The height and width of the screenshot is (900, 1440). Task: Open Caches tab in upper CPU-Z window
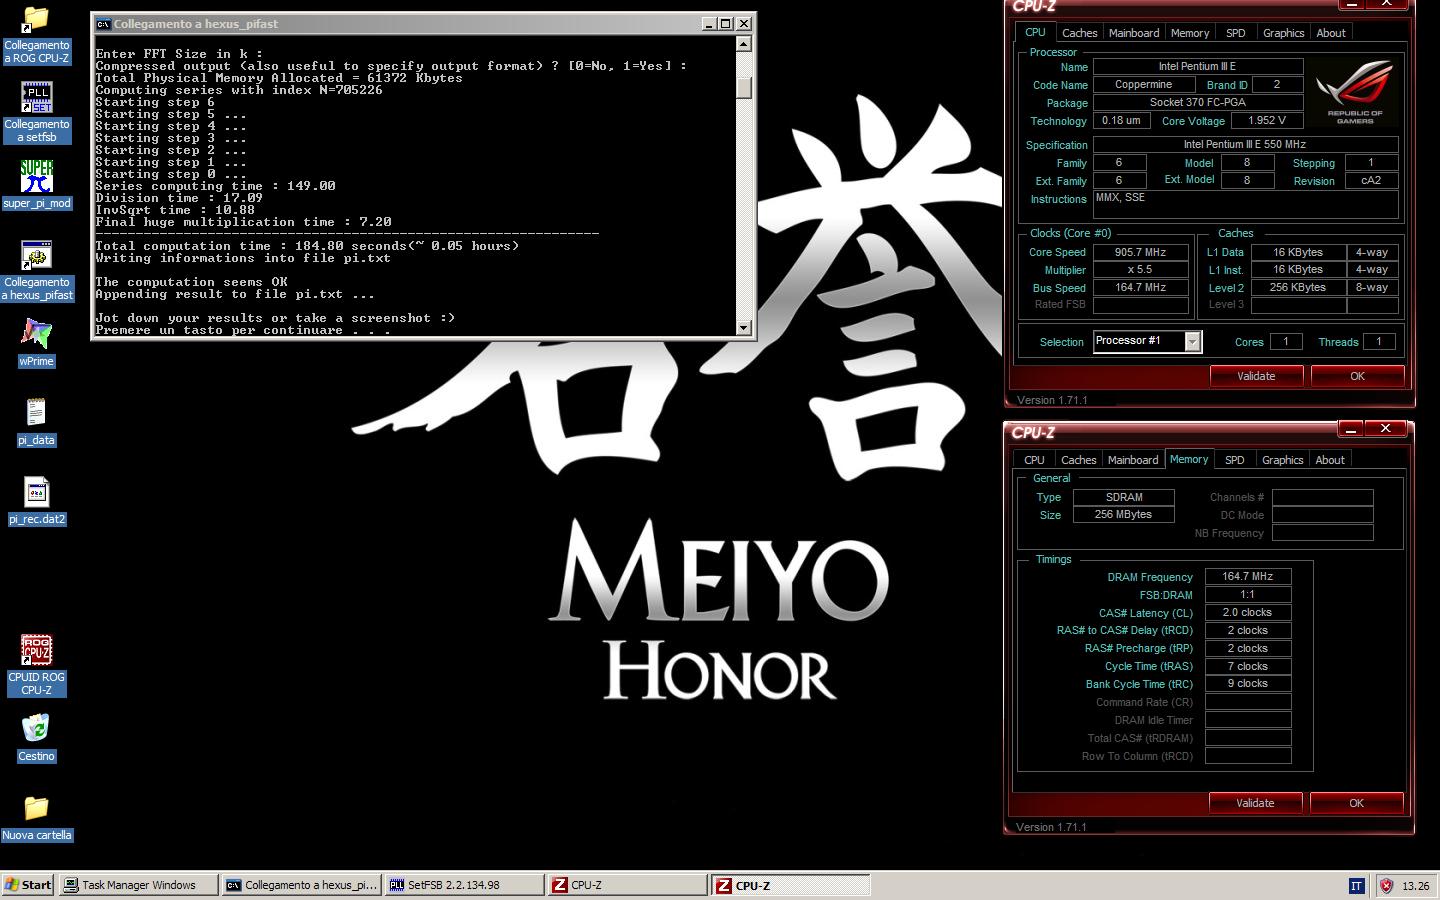coord(1079,33)
